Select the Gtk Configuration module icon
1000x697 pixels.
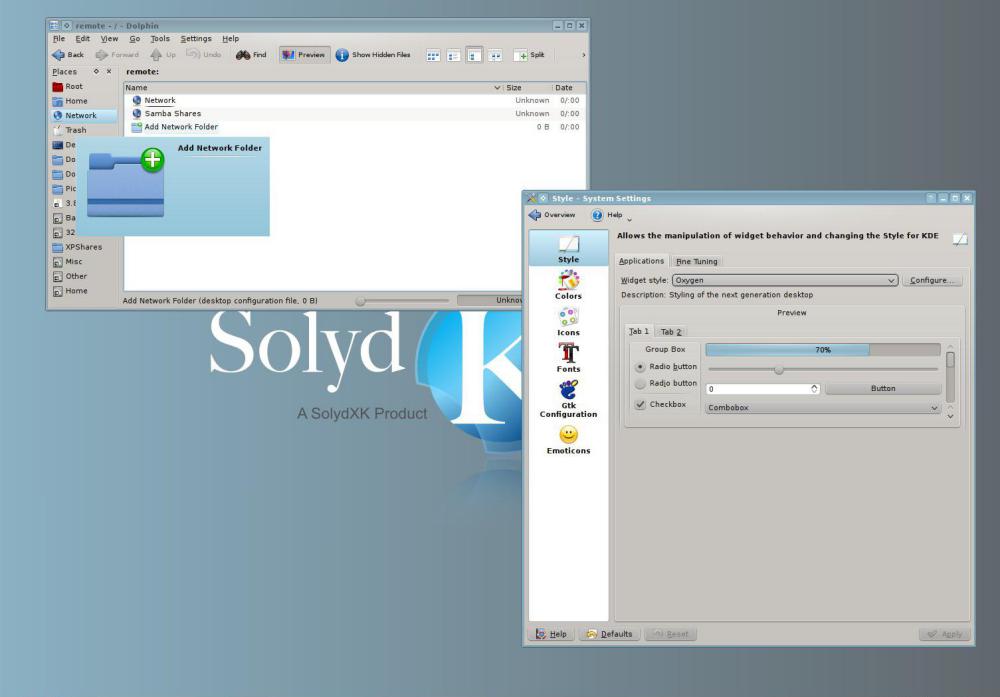click(568, 399)
